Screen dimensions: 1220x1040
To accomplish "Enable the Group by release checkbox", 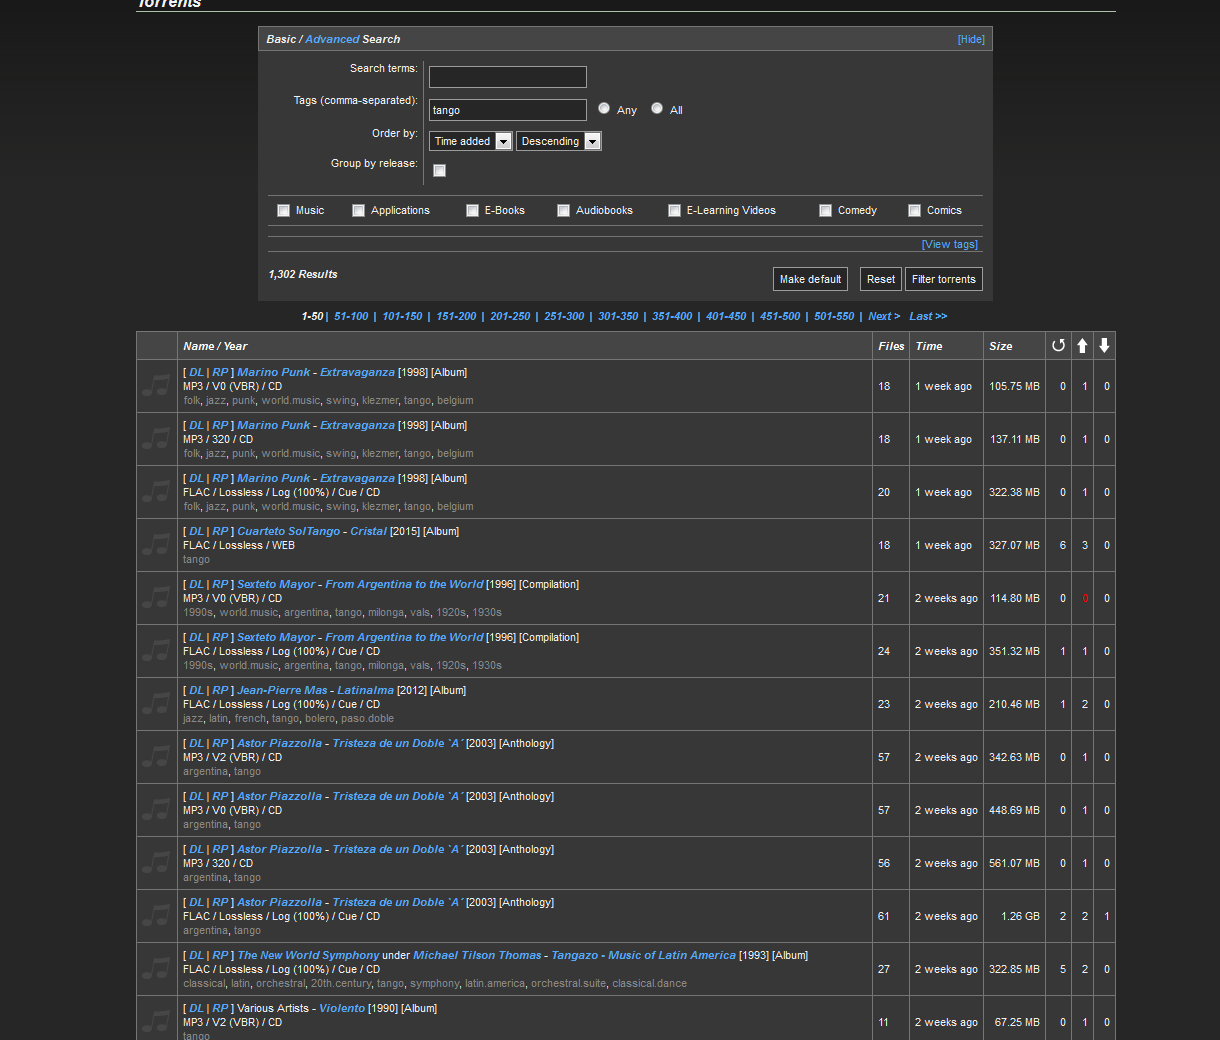I will click(x=439, y=170).
